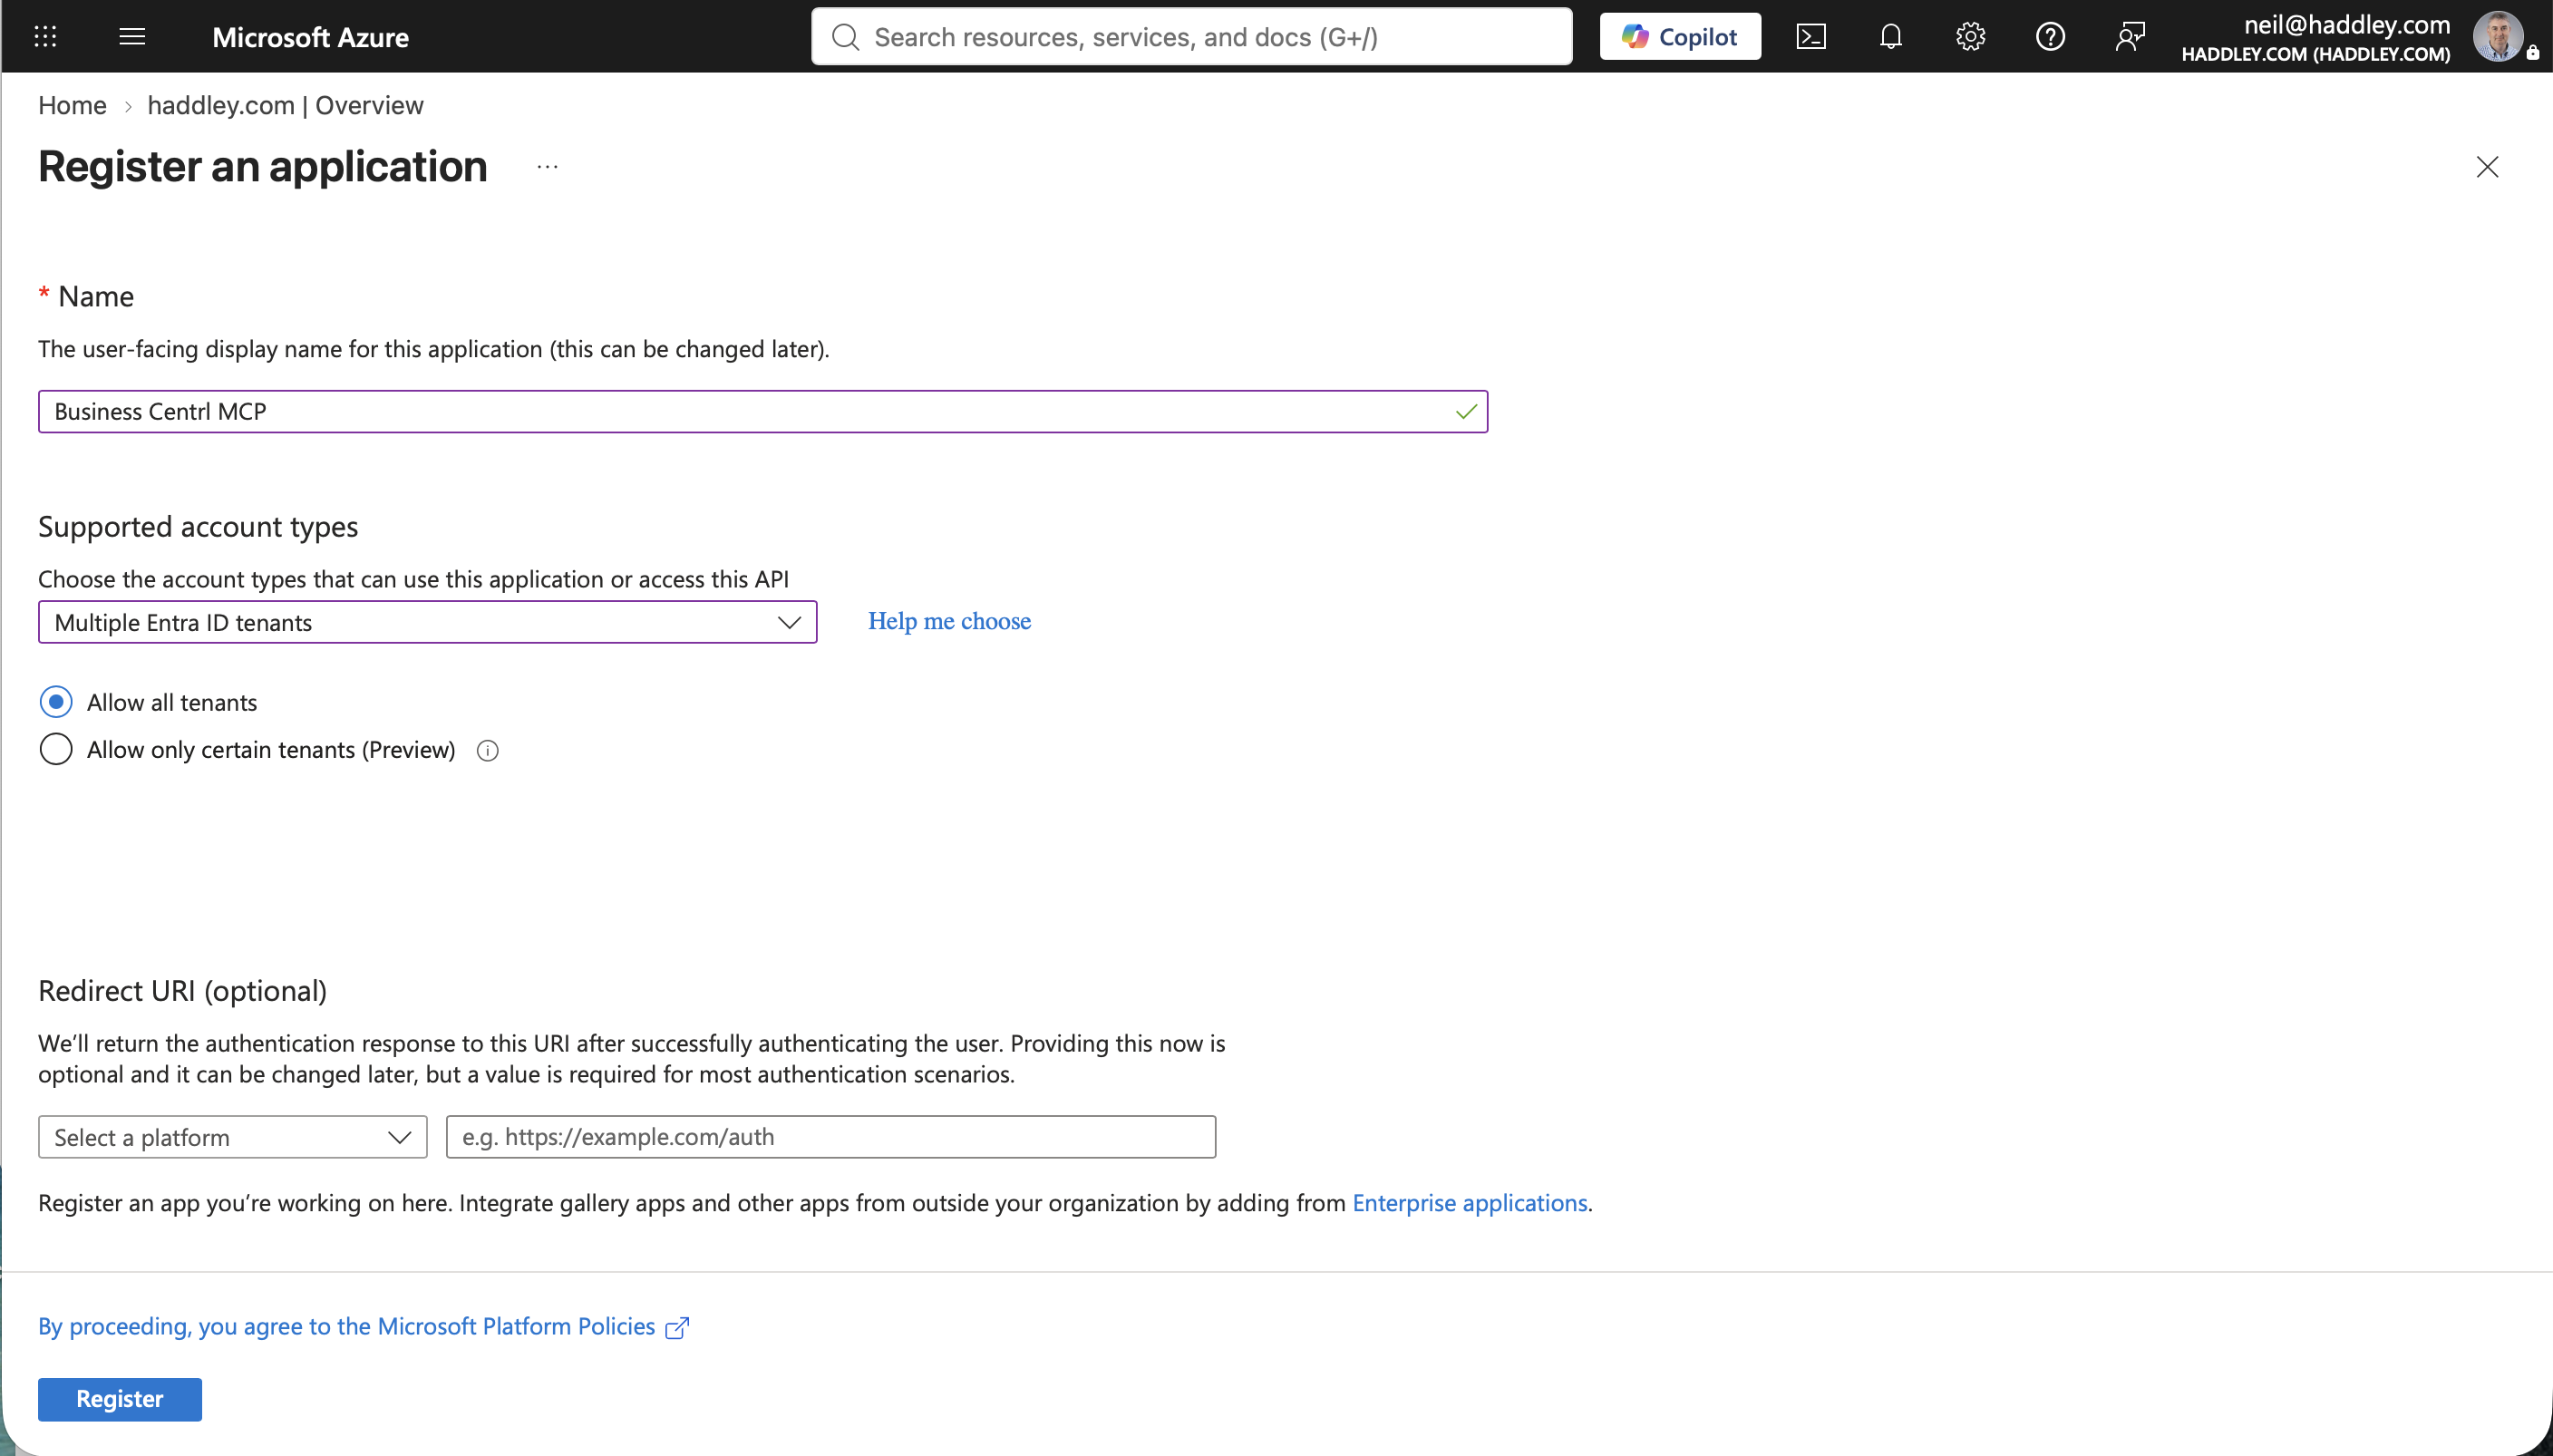Go to Home breadcrumb
The width and height of the screenshot is (2553, 1456).
click(x=72, y=105)
